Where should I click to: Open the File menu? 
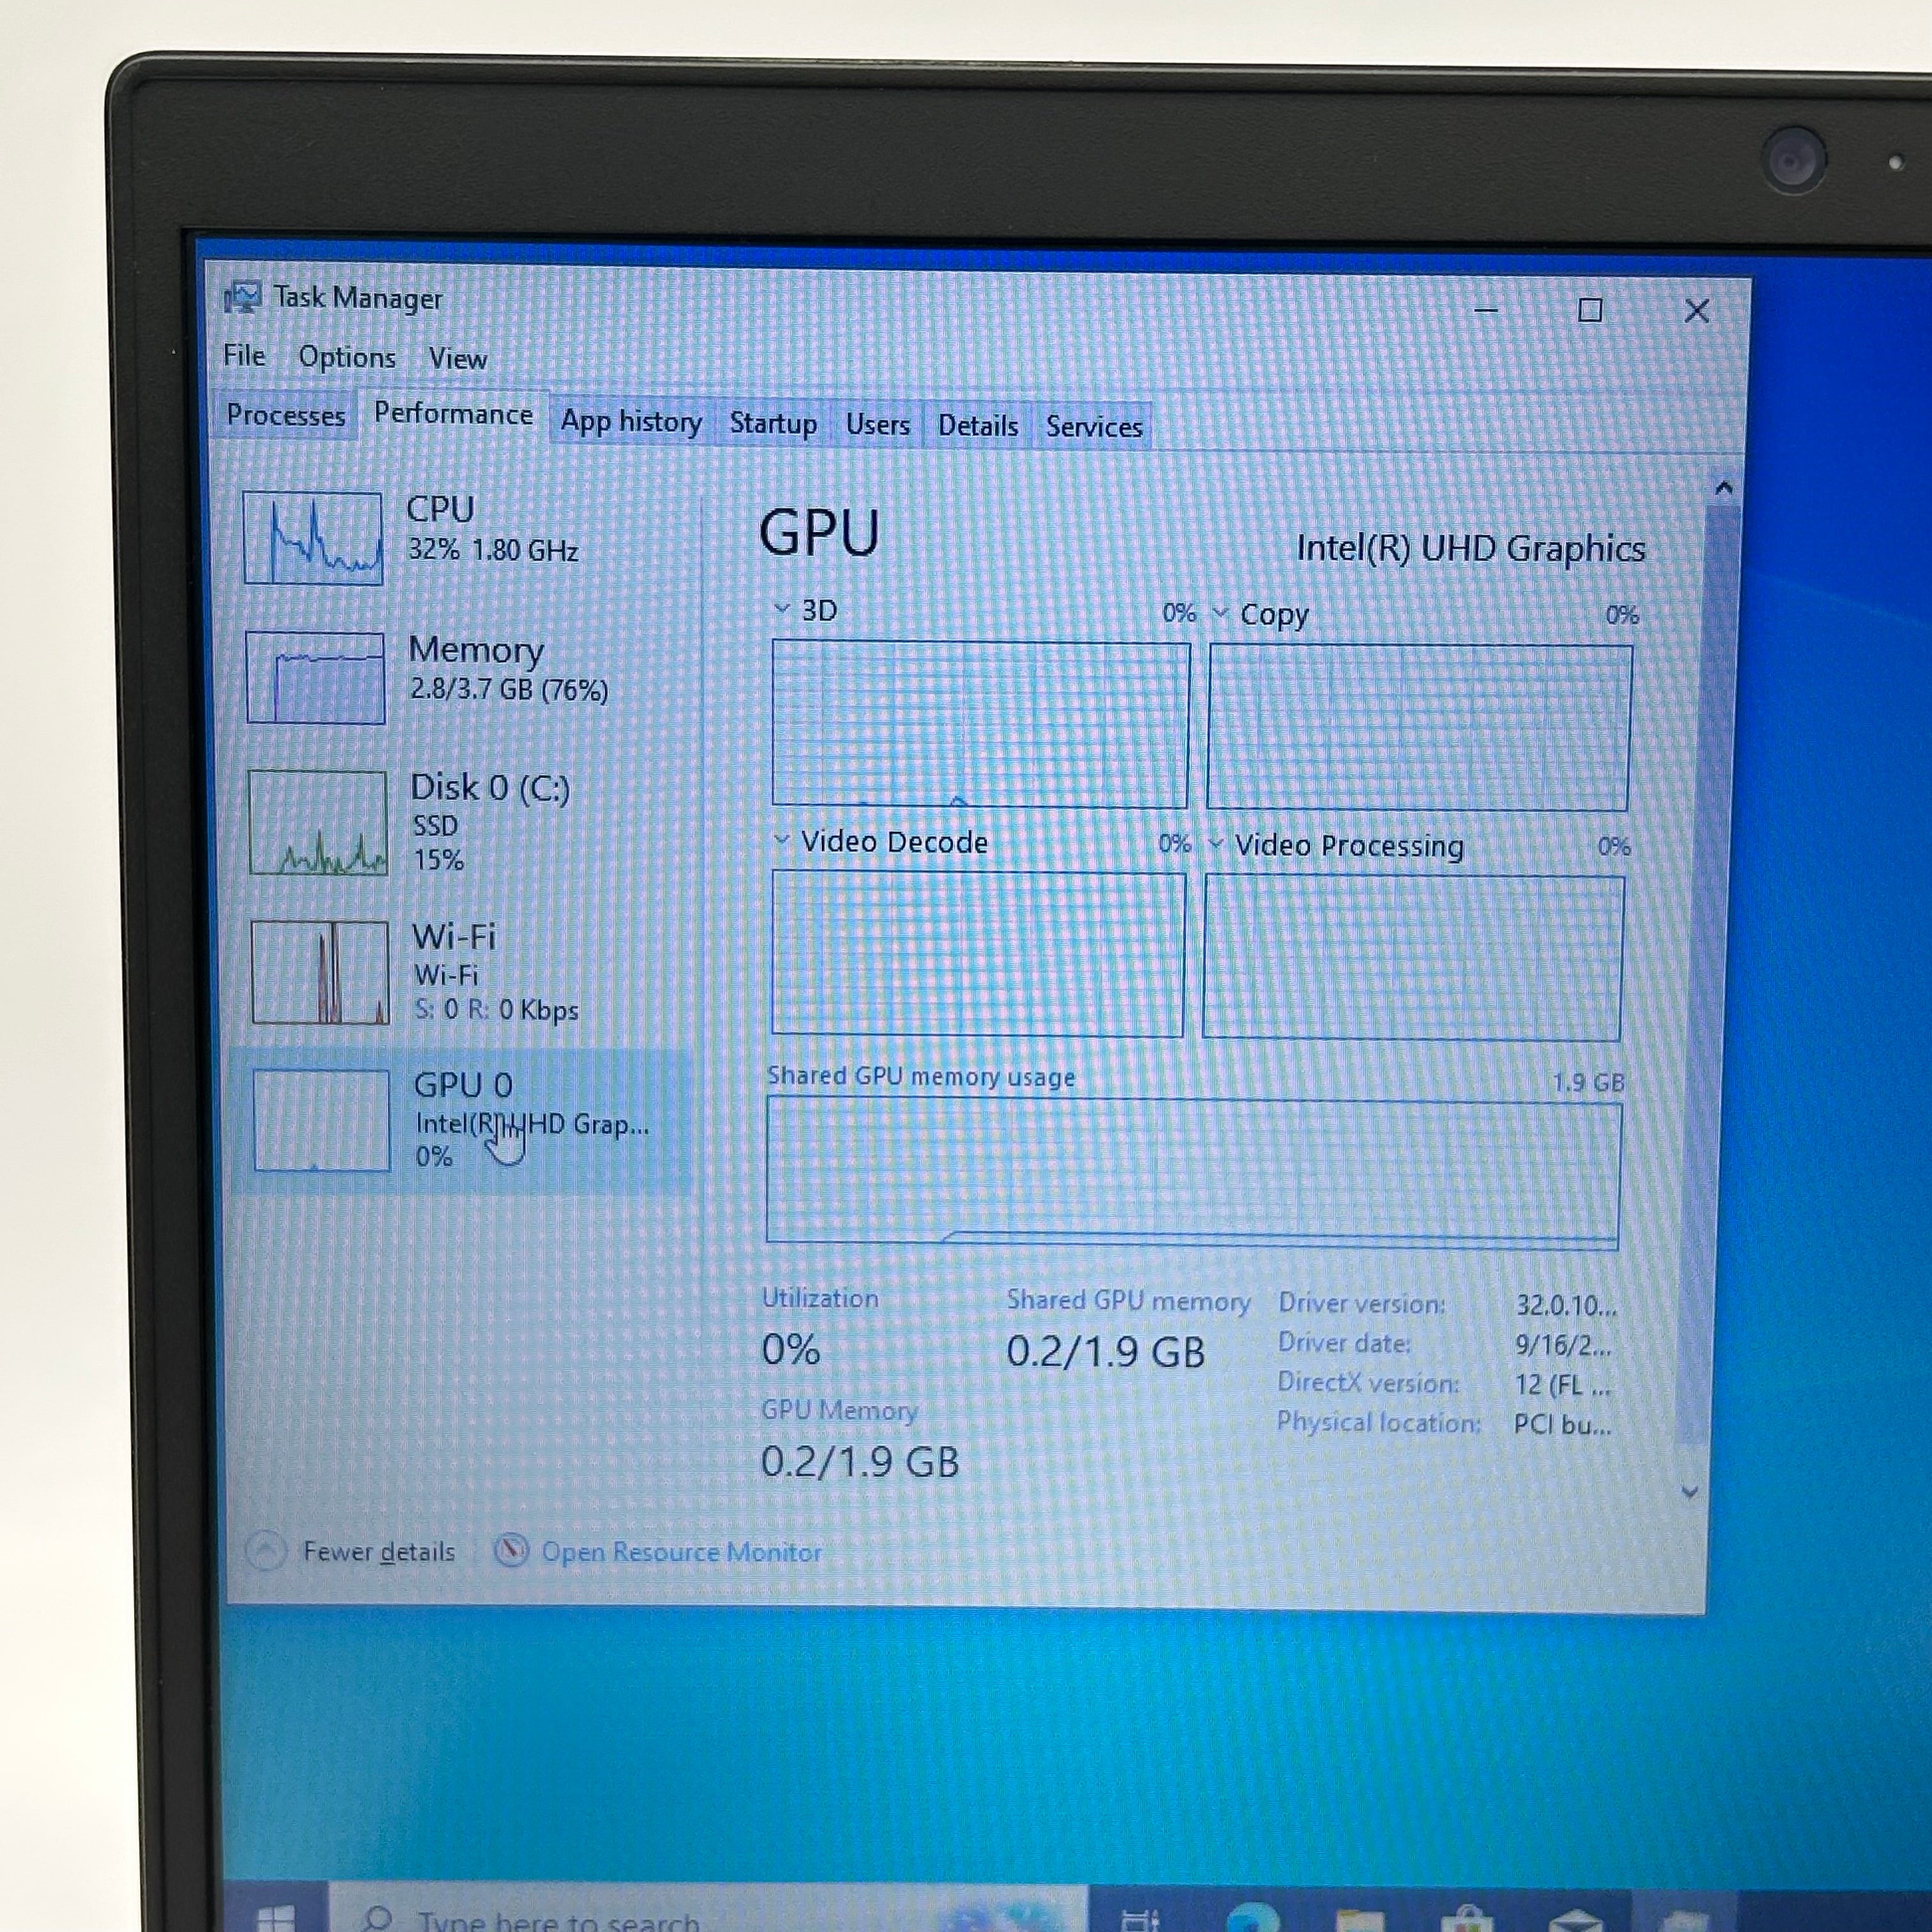244,356
